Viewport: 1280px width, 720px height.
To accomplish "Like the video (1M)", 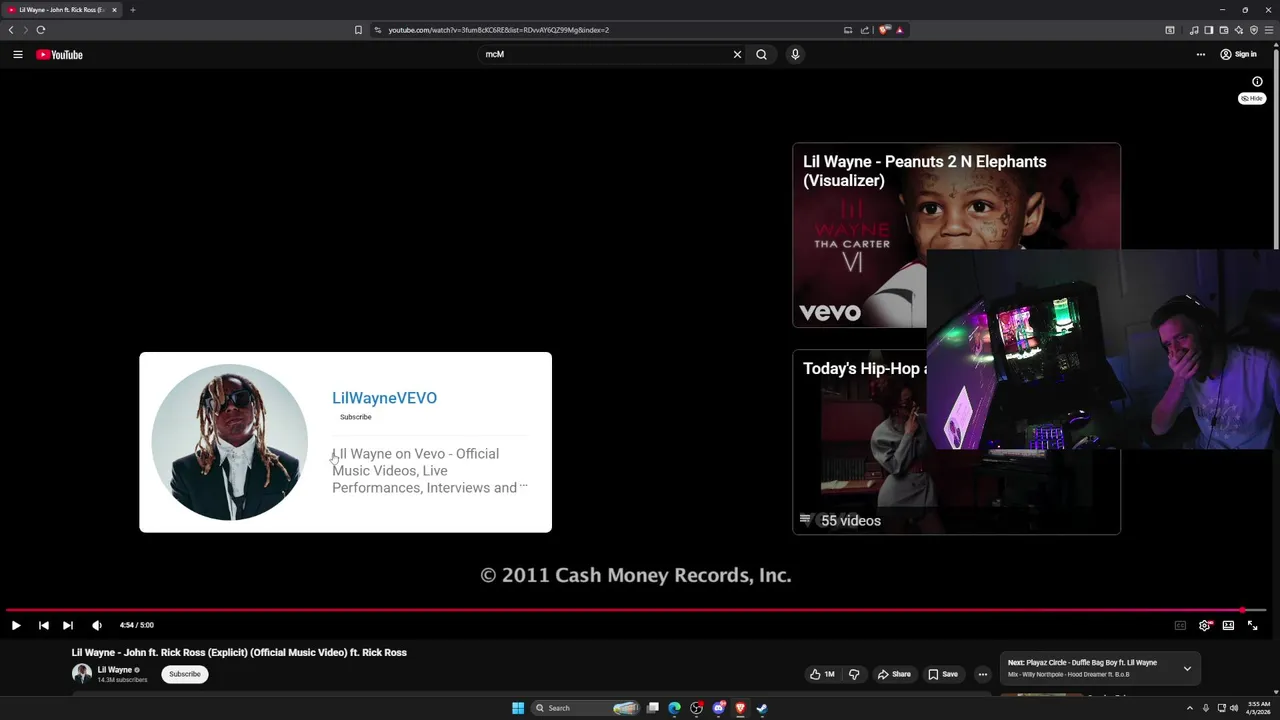I will (x=822, y=674).
